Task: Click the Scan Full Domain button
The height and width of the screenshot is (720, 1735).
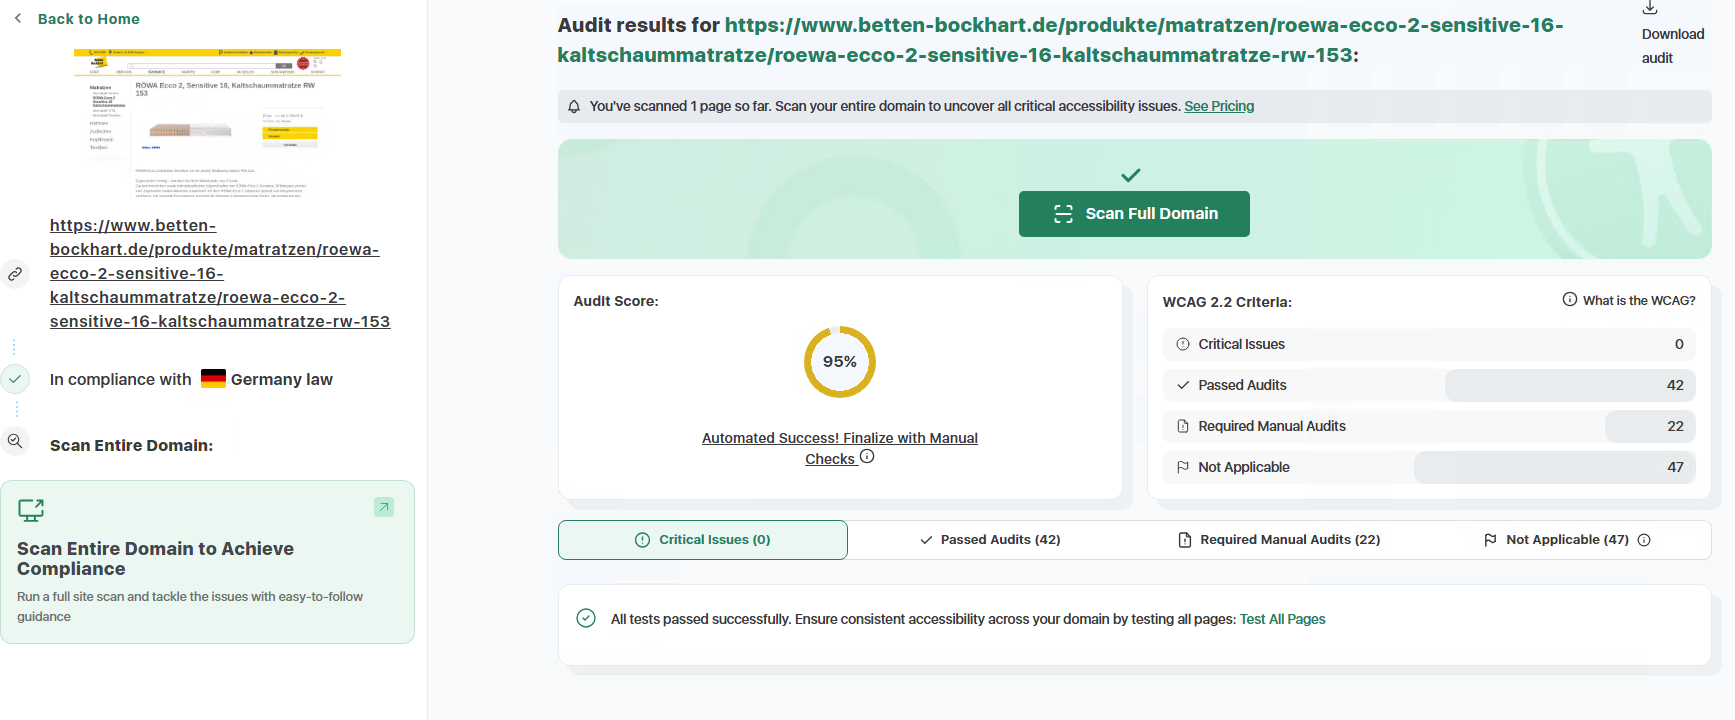Action: (1134, 214)
